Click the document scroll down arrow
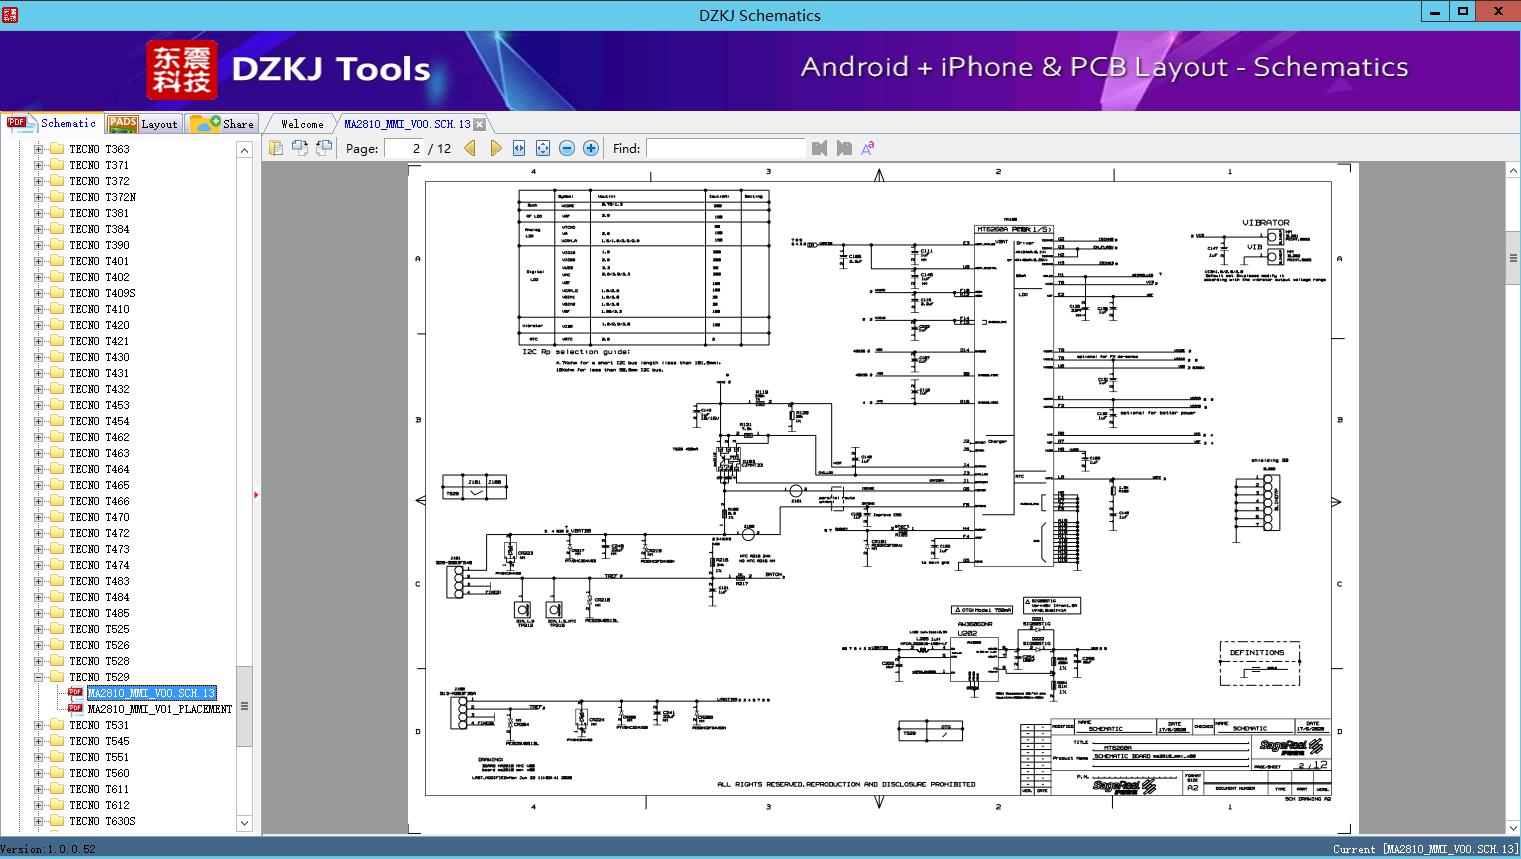Image resolution: width=1521 pixels, height=859 pixels. point(1513,827)
